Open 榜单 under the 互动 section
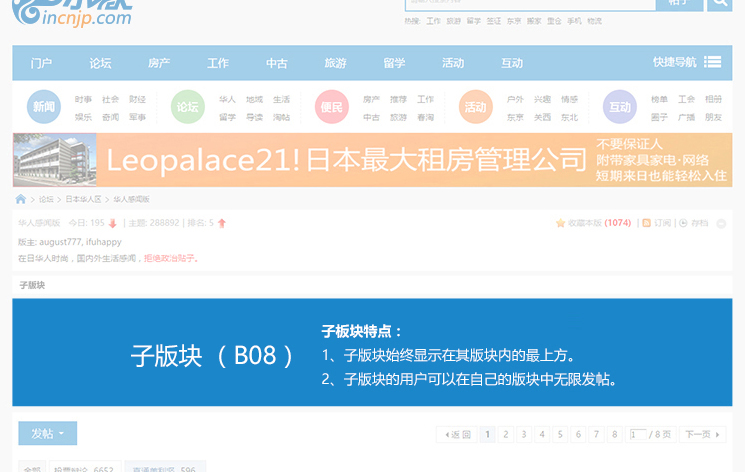 pos(659,99)
